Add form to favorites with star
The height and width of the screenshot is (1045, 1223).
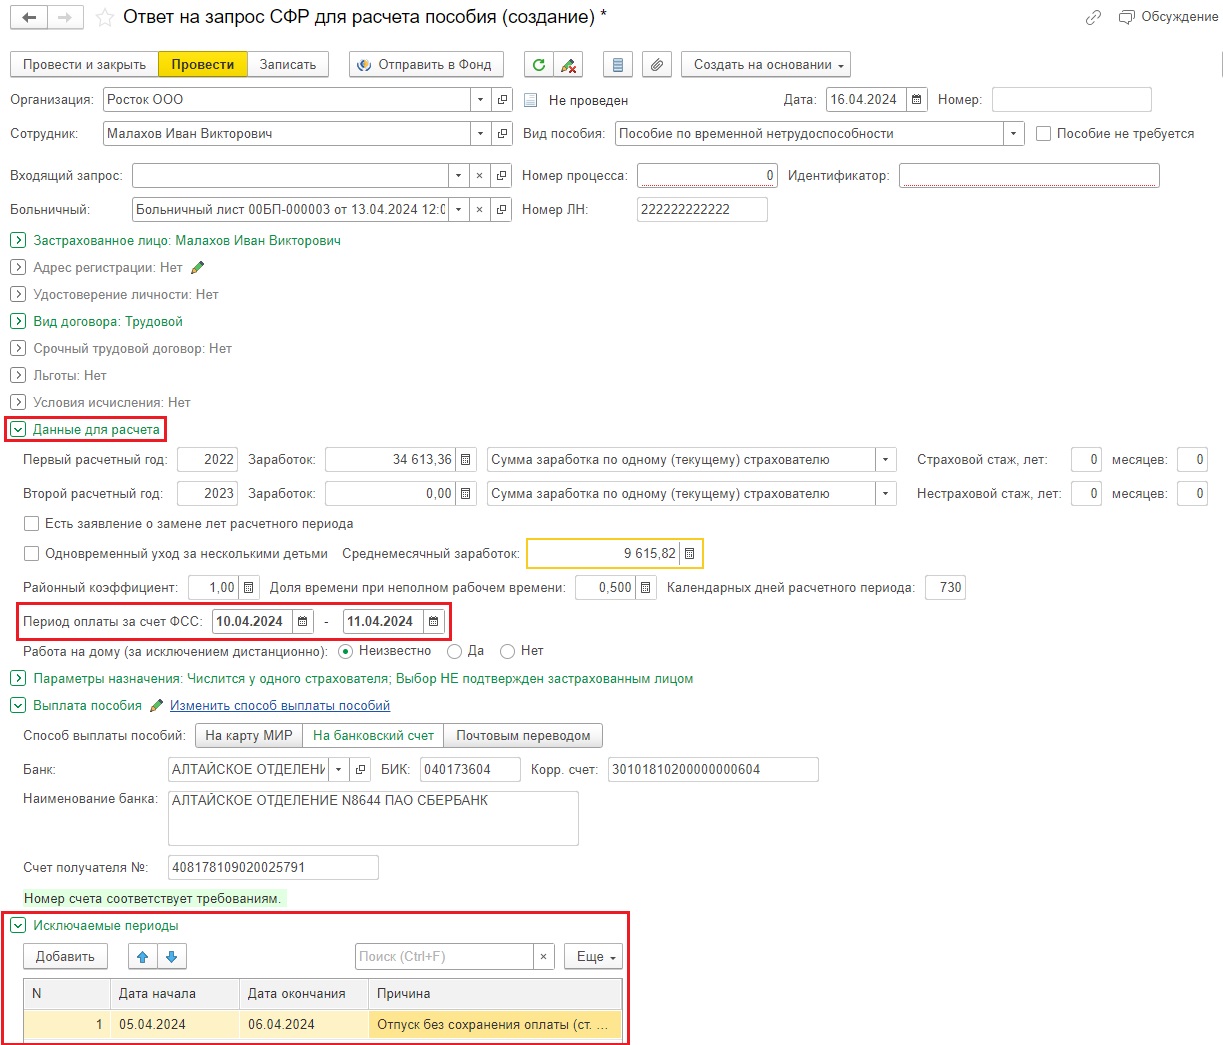pos(104,18)
